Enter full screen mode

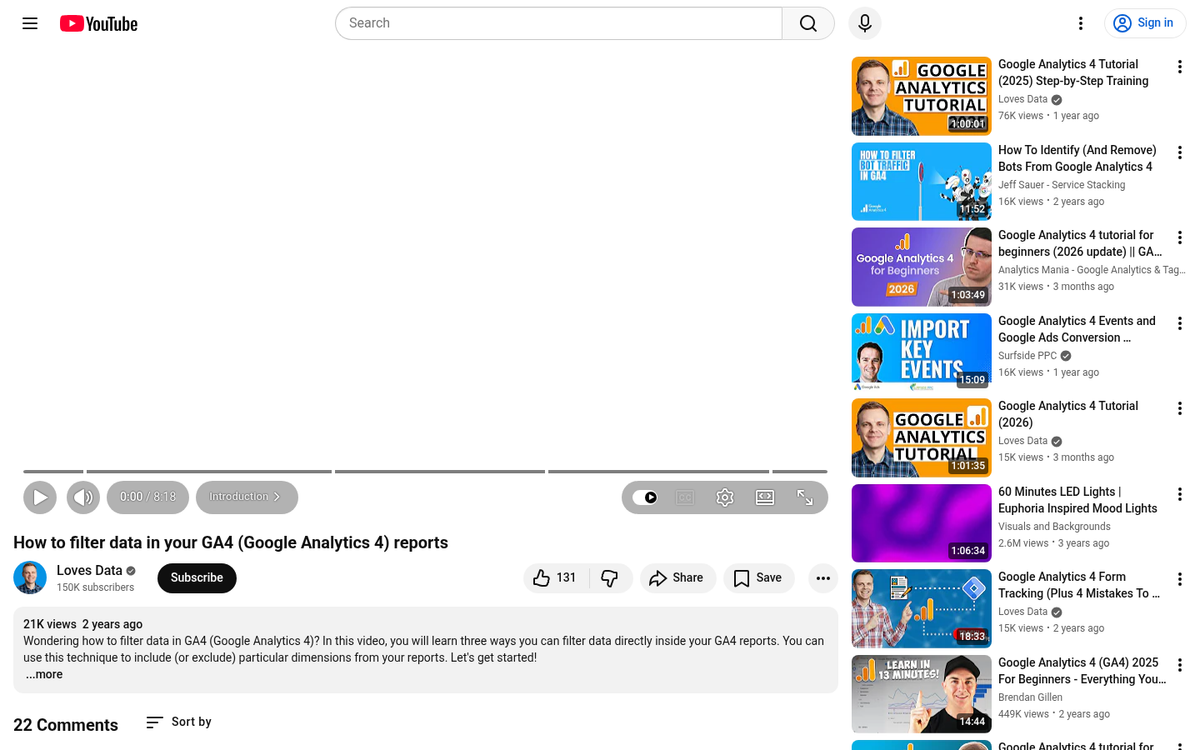(805, 497)
